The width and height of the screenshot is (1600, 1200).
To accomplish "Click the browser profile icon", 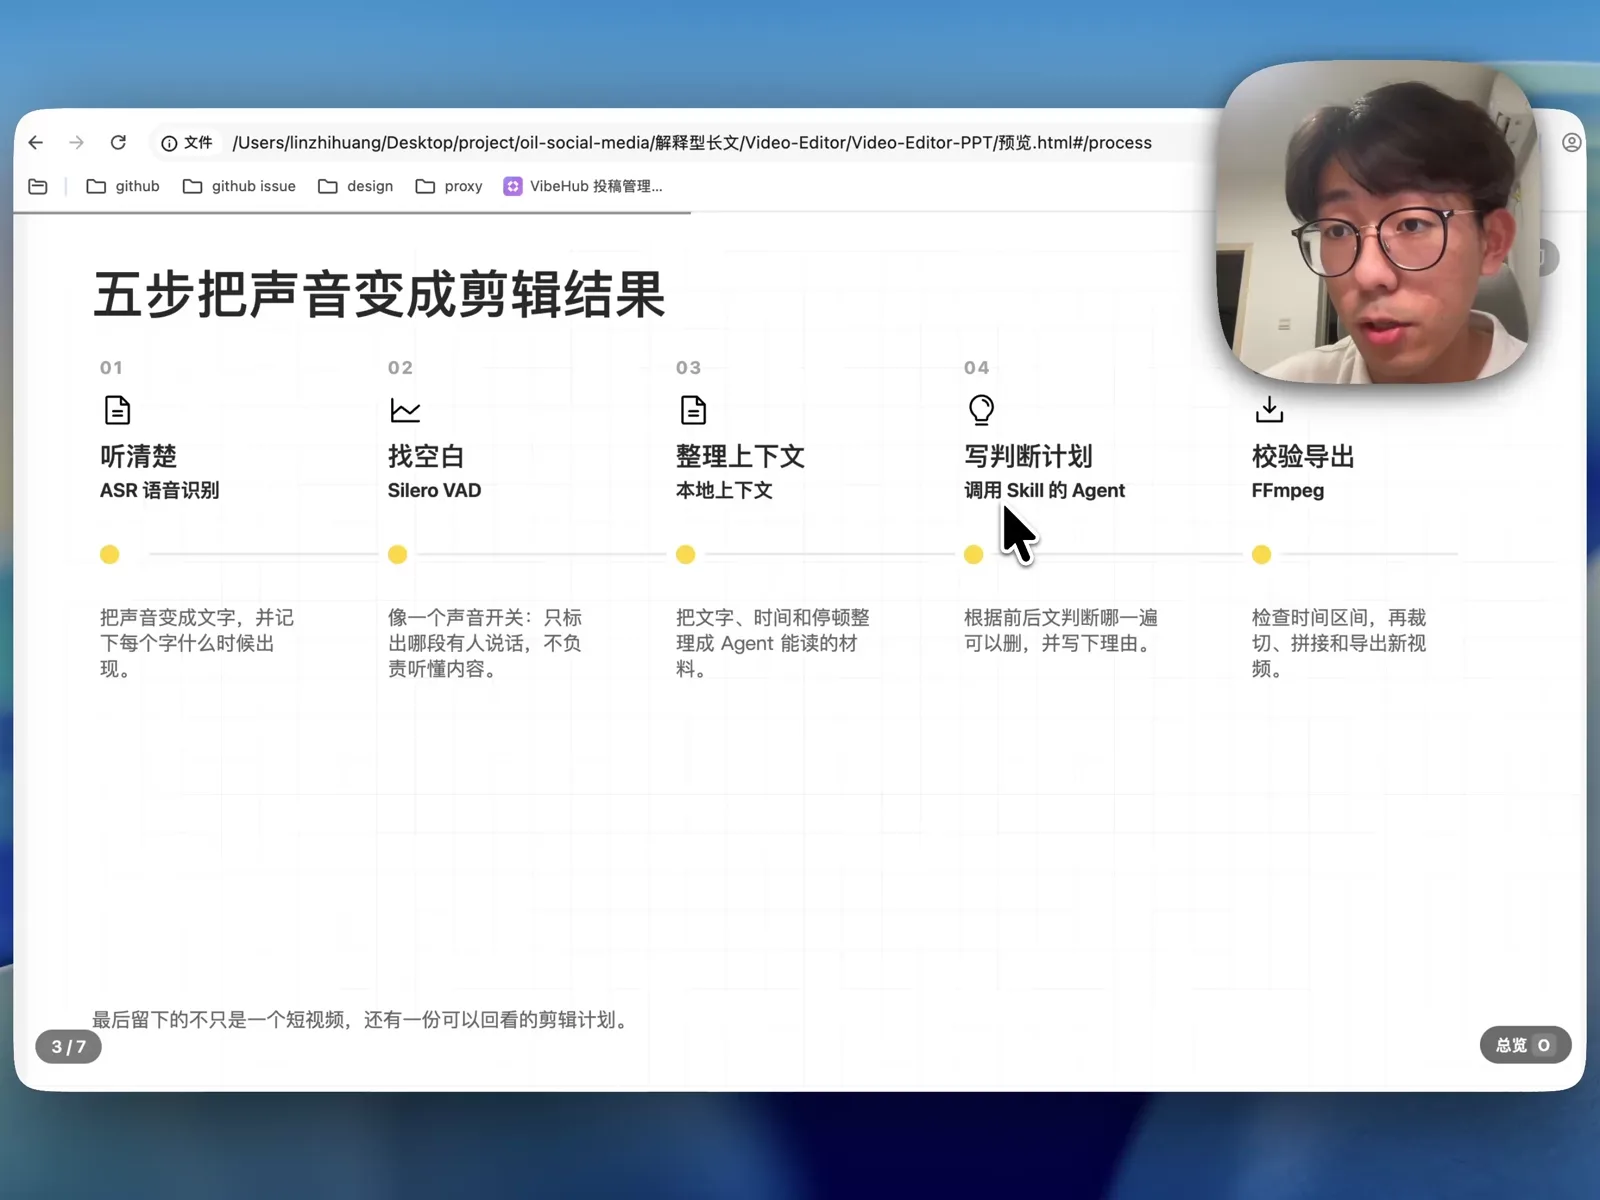I will point(1572,143).
